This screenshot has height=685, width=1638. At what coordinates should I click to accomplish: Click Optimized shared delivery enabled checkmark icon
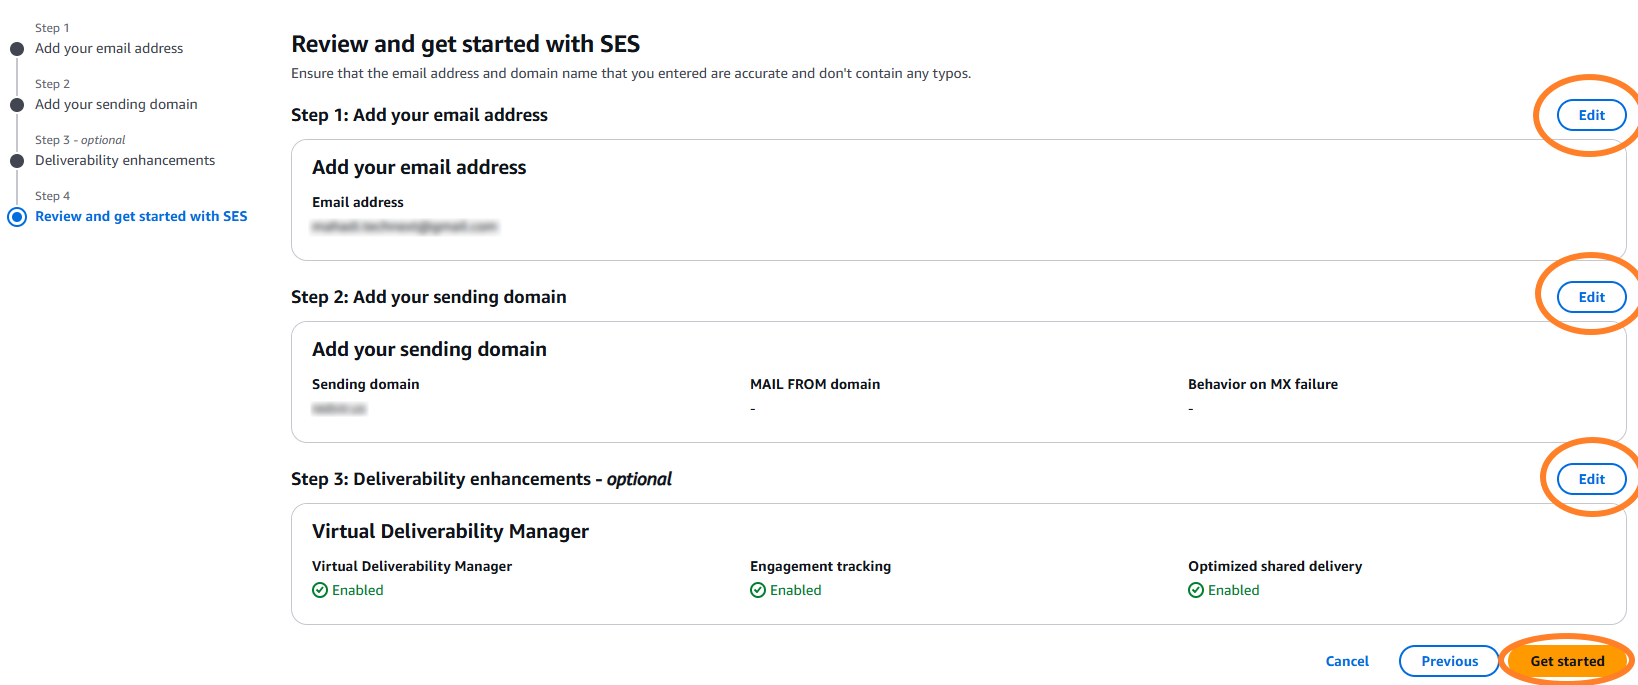click(1196, 590)
